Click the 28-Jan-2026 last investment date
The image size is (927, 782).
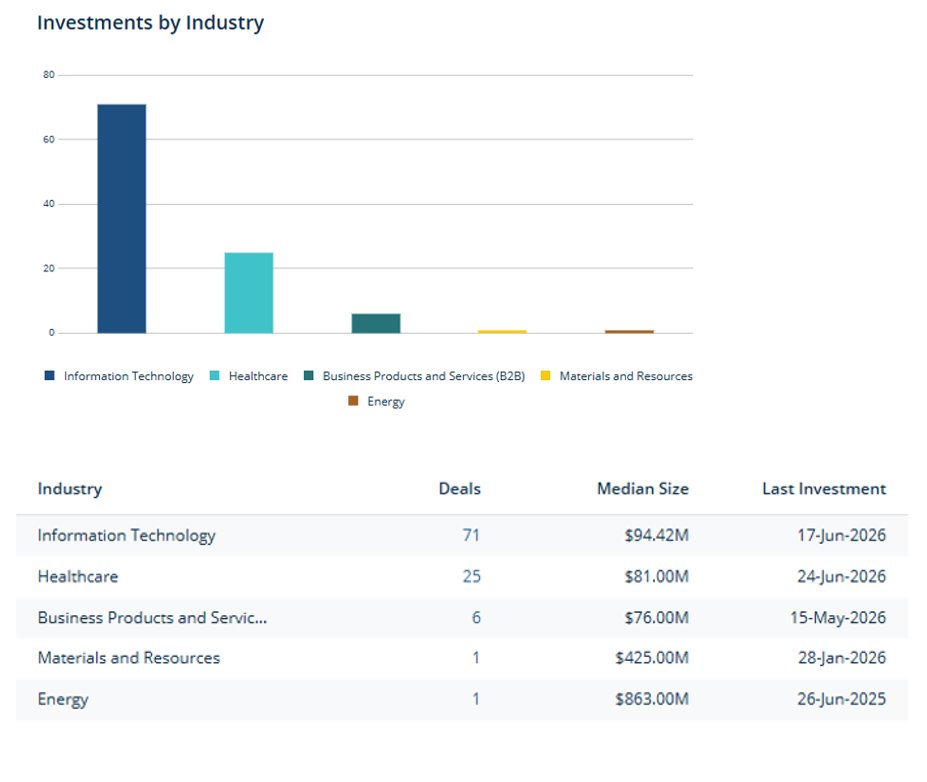pyautogui.click(x=842, y=658)
